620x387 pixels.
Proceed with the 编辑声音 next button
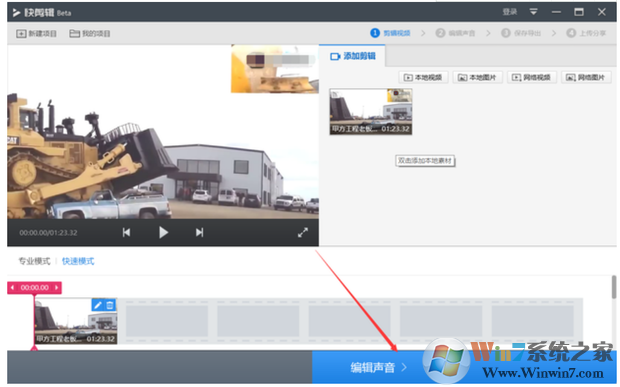coord(378,367)
